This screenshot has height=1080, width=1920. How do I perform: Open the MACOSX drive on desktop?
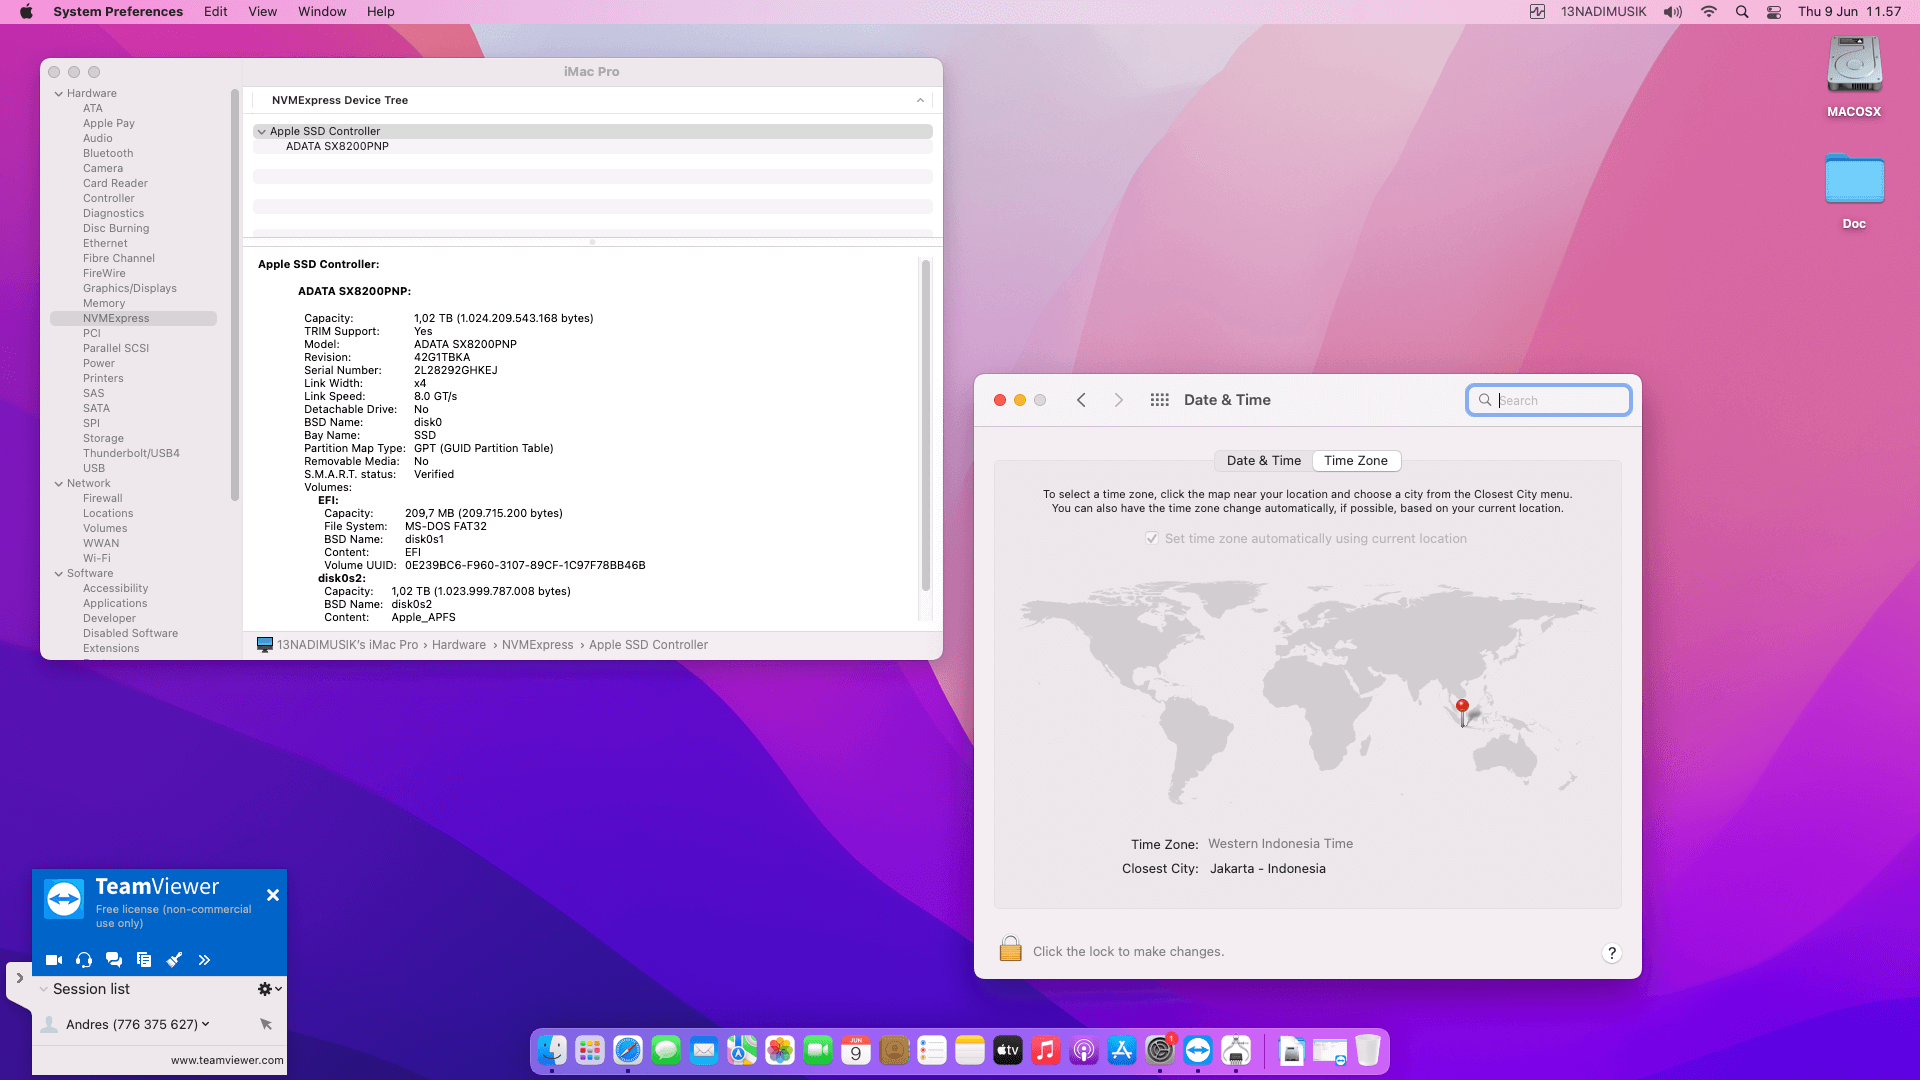(x=1854, y=78)
